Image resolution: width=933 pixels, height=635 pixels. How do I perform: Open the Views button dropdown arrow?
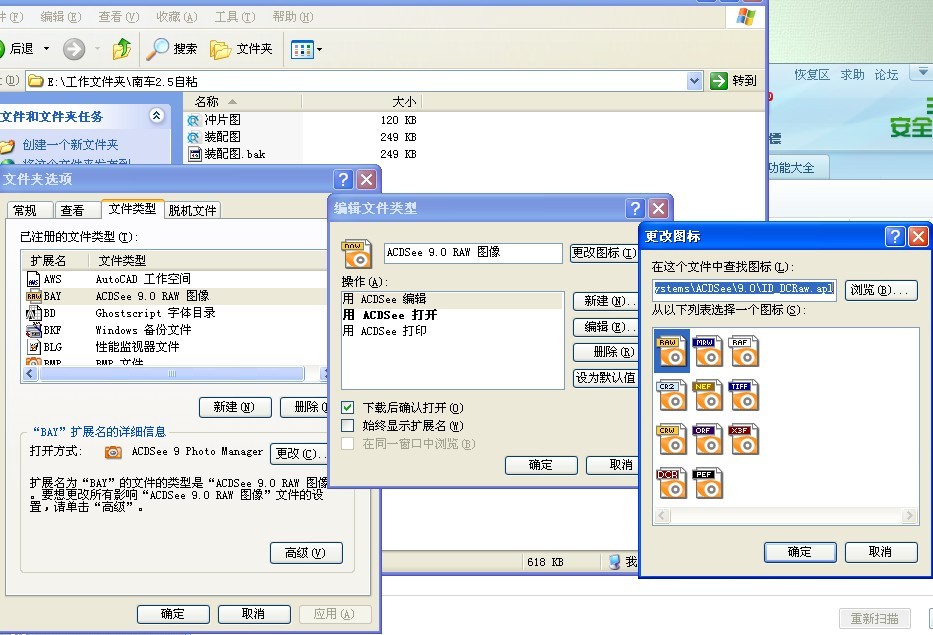click(x=320, y=49)
